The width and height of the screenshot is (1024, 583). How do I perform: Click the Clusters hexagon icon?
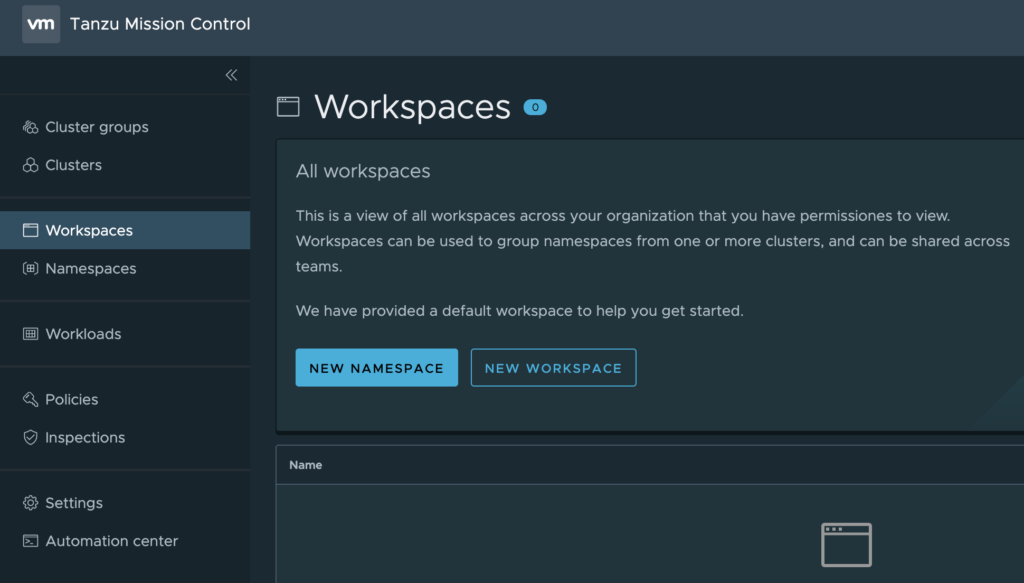click(30, 165)
